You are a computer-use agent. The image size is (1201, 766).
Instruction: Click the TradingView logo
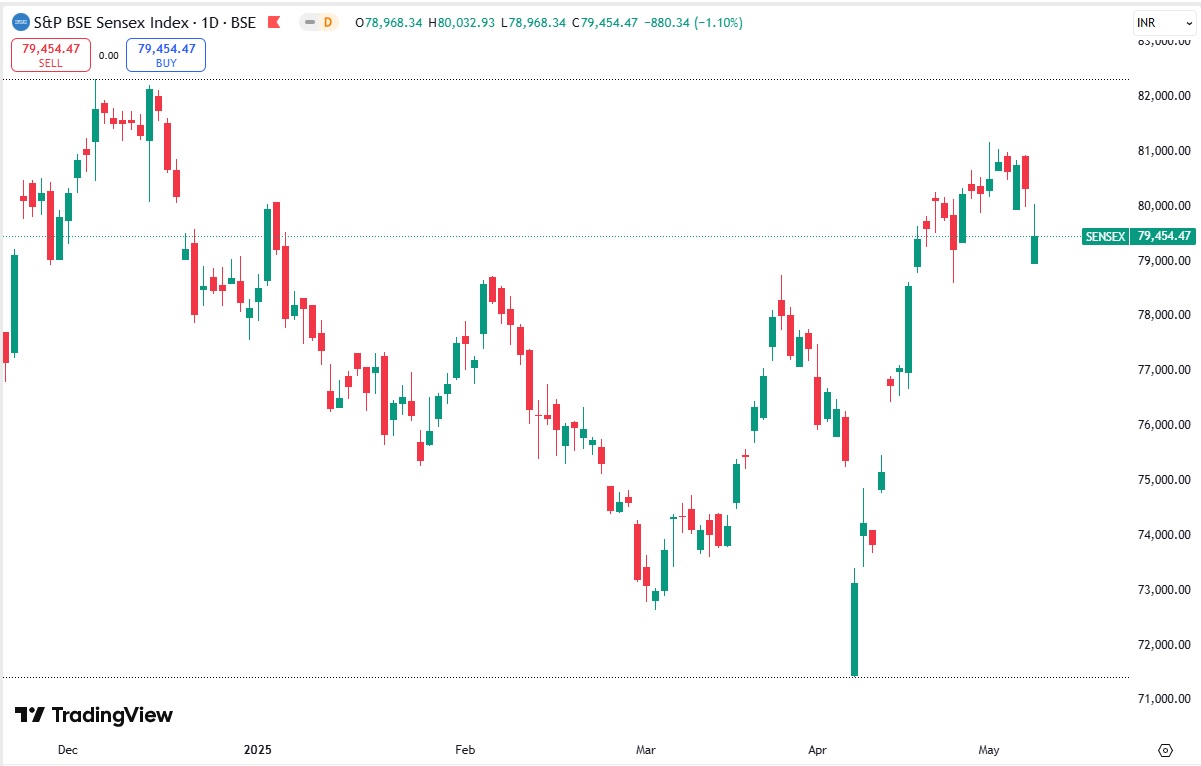point(95,715)
